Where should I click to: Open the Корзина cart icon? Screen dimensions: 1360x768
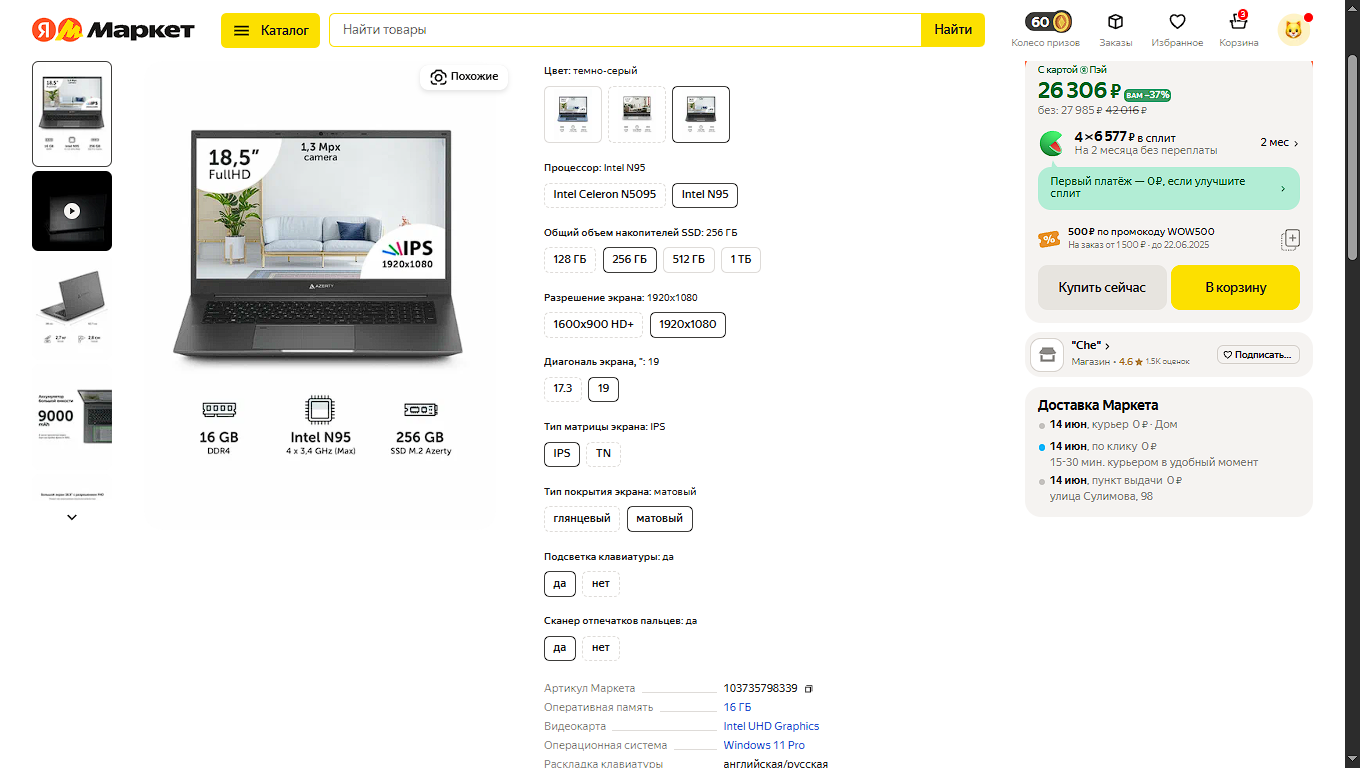click(1238, 23)
